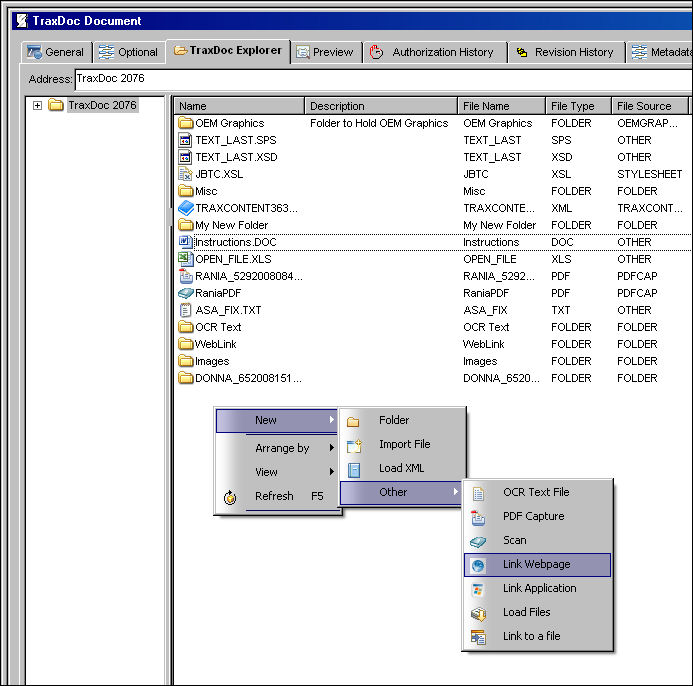
Task: Click the Link Webpage globe icon
Action: pyautogui.click(x=478, y=565)
